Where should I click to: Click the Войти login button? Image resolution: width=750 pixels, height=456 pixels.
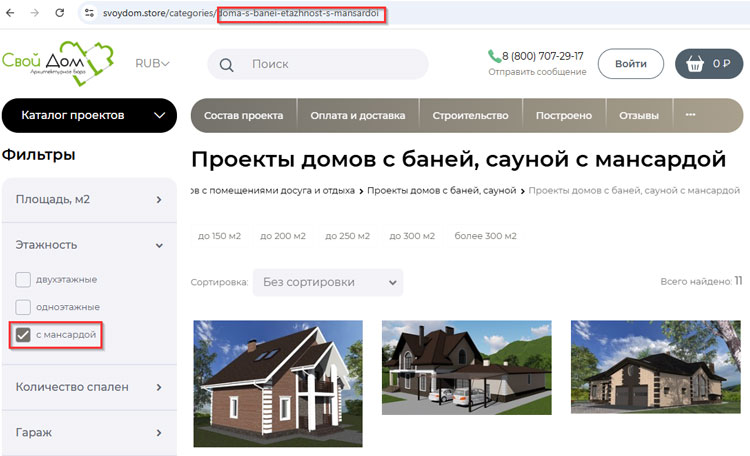click(x=630, y=64)
